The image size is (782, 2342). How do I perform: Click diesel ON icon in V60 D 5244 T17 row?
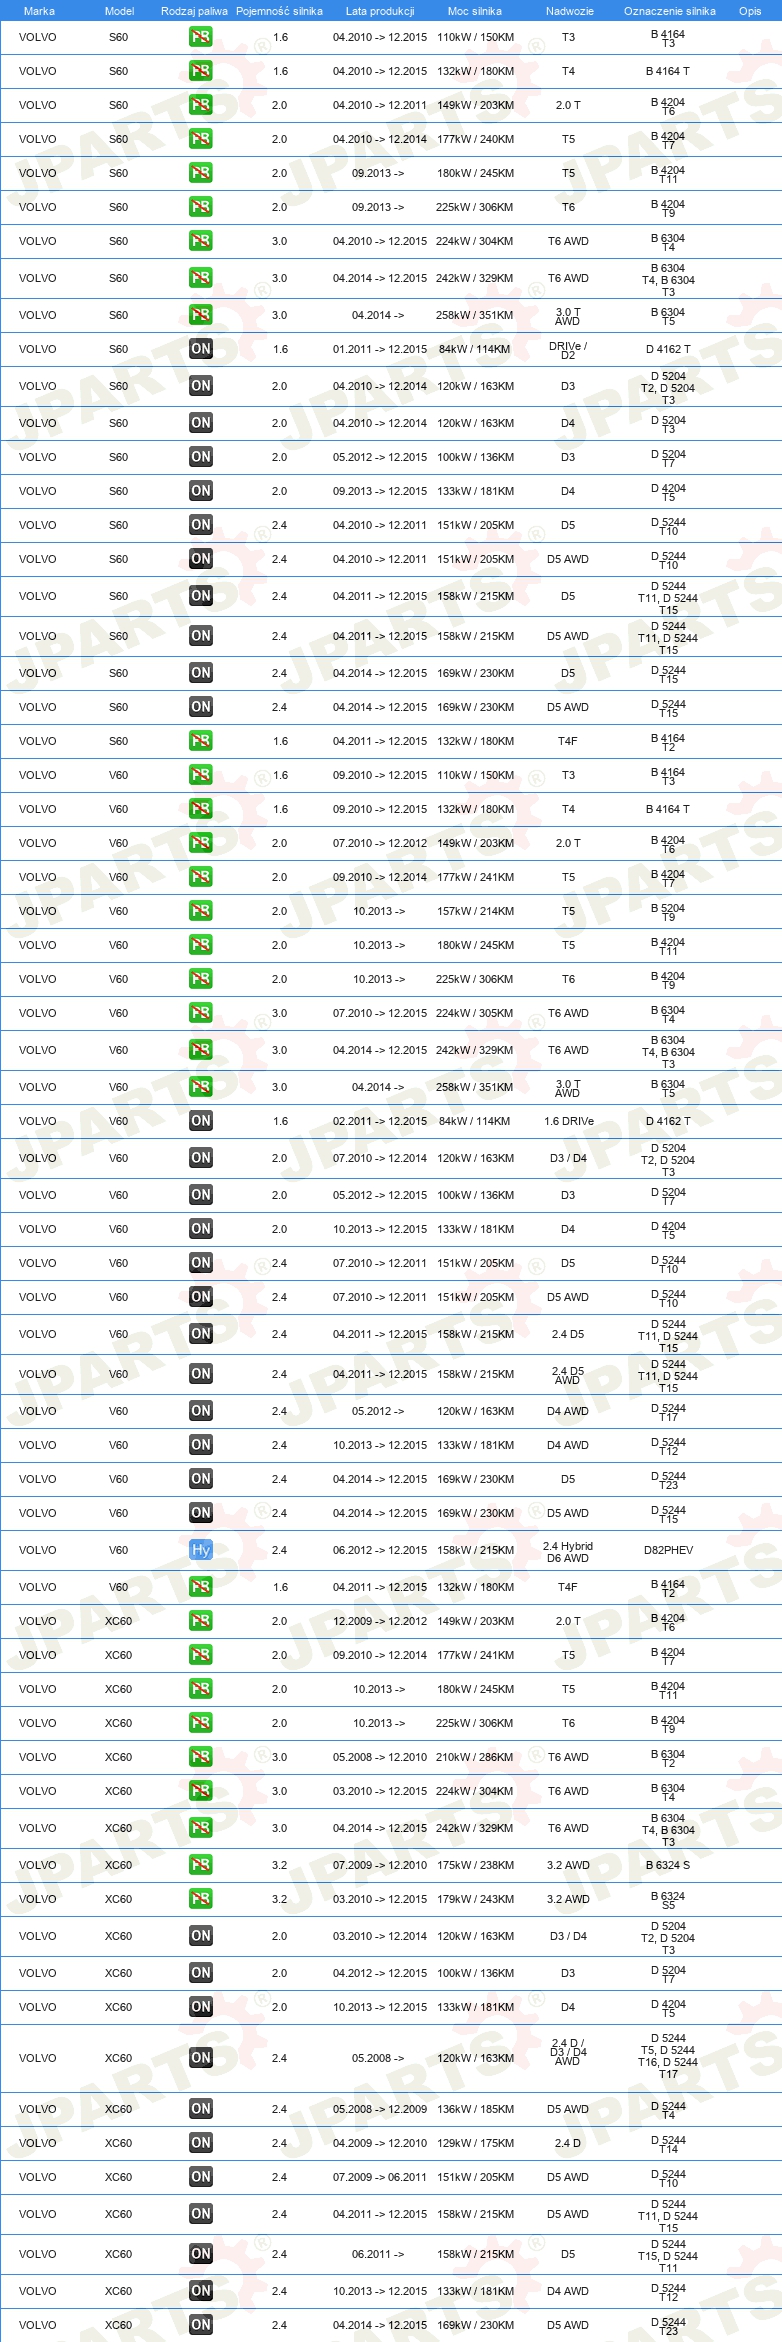(200, 1411)
